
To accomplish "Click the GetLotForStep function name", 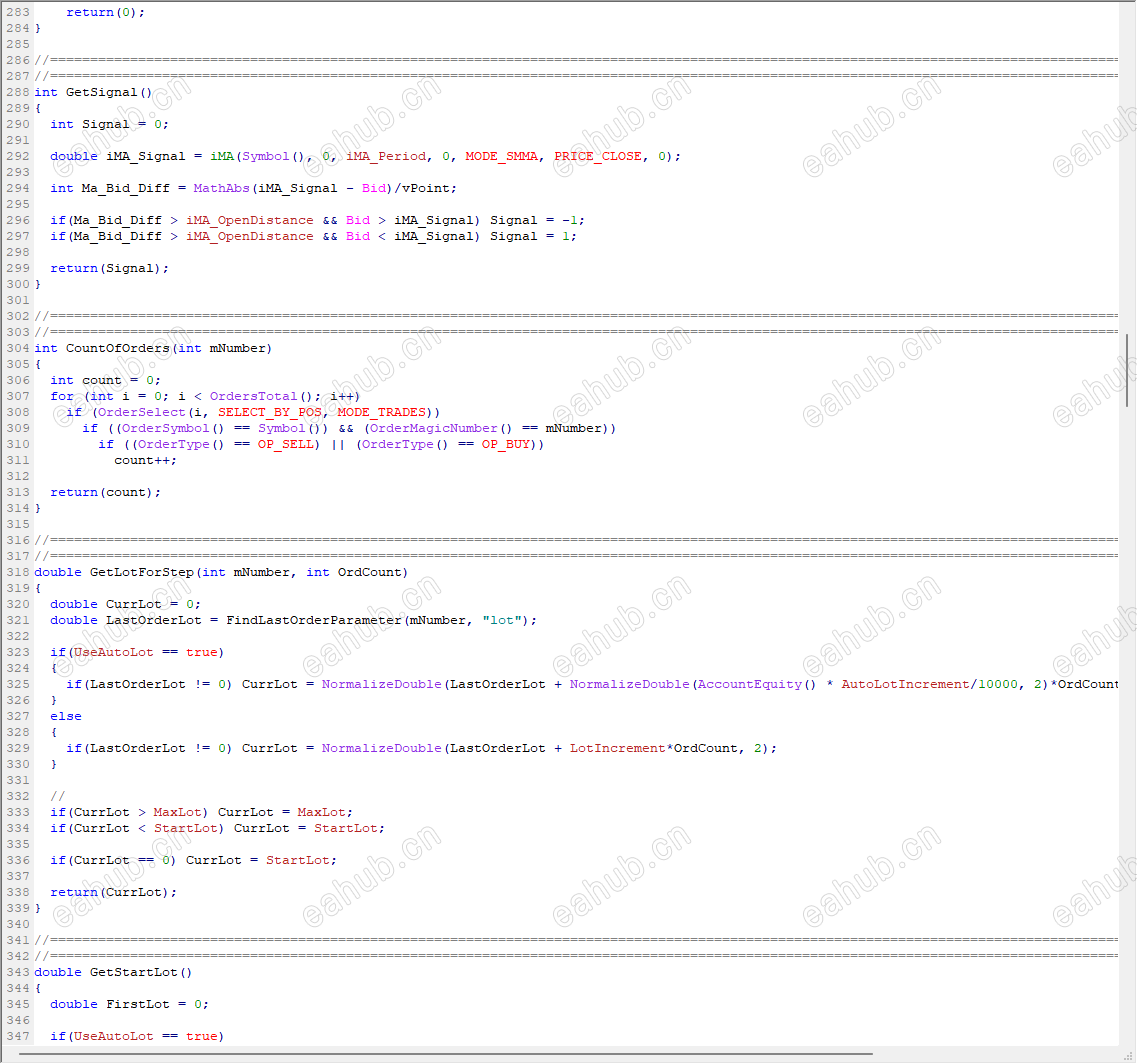I will [141, 572].
